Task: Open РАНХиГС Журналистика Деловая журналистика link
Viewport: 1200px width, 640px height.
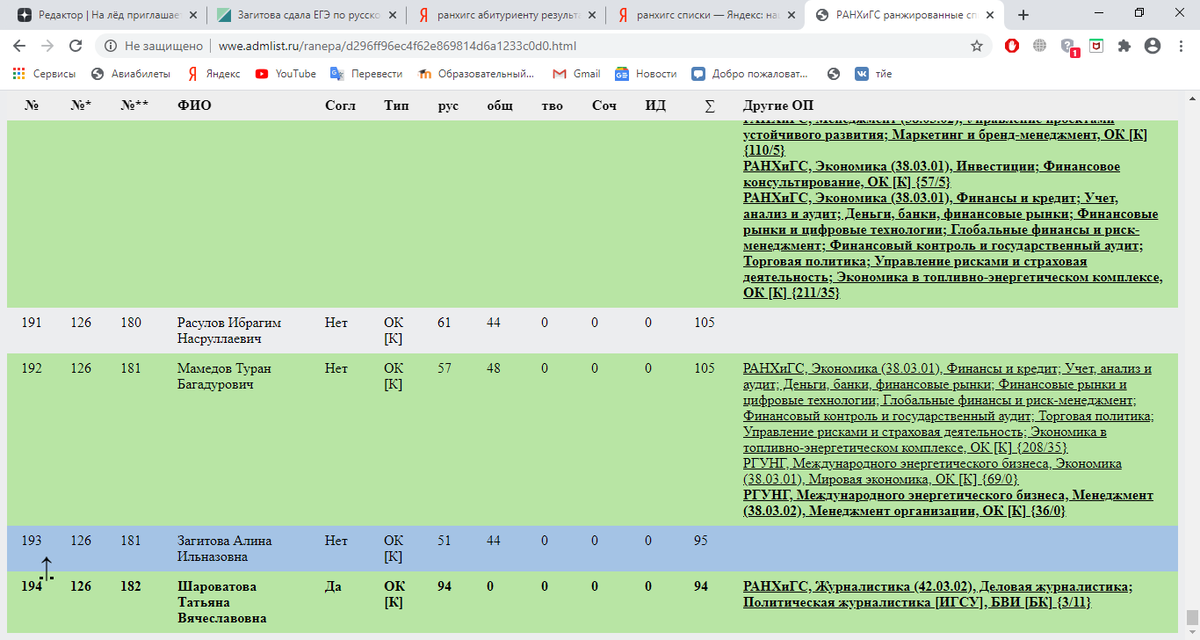Action: click(938, 594)
